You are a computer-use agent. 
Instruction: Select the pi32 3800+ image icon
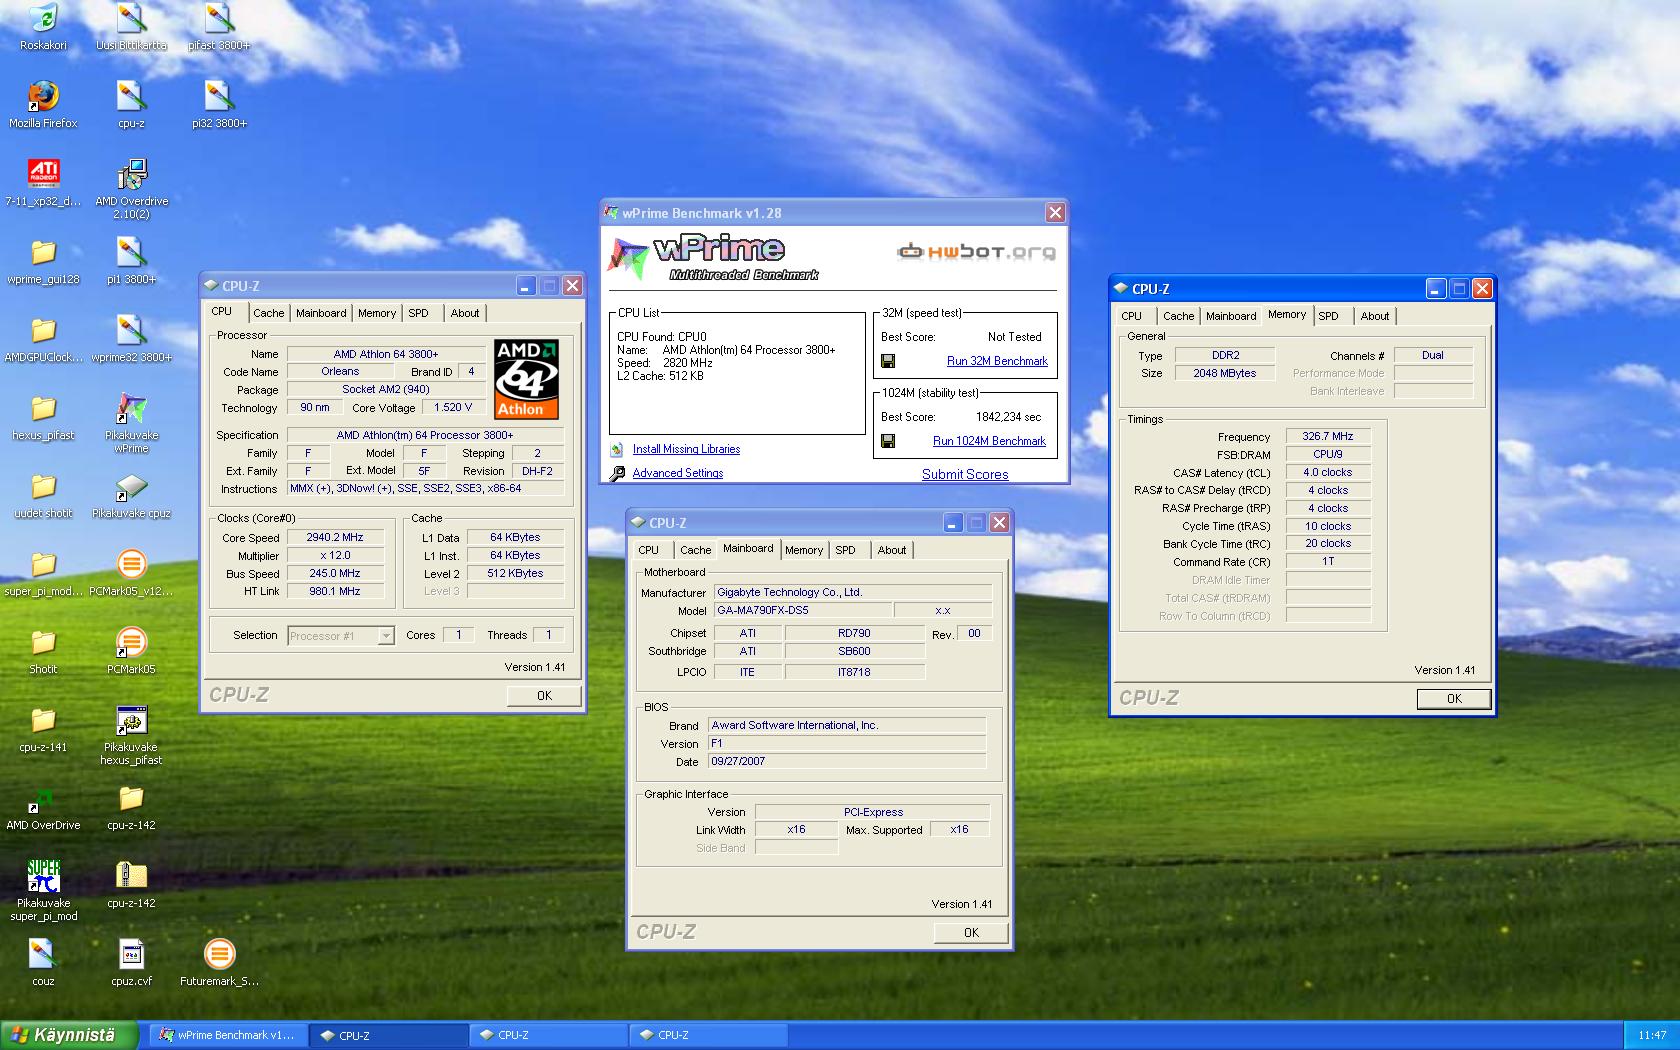coord(219,96)
